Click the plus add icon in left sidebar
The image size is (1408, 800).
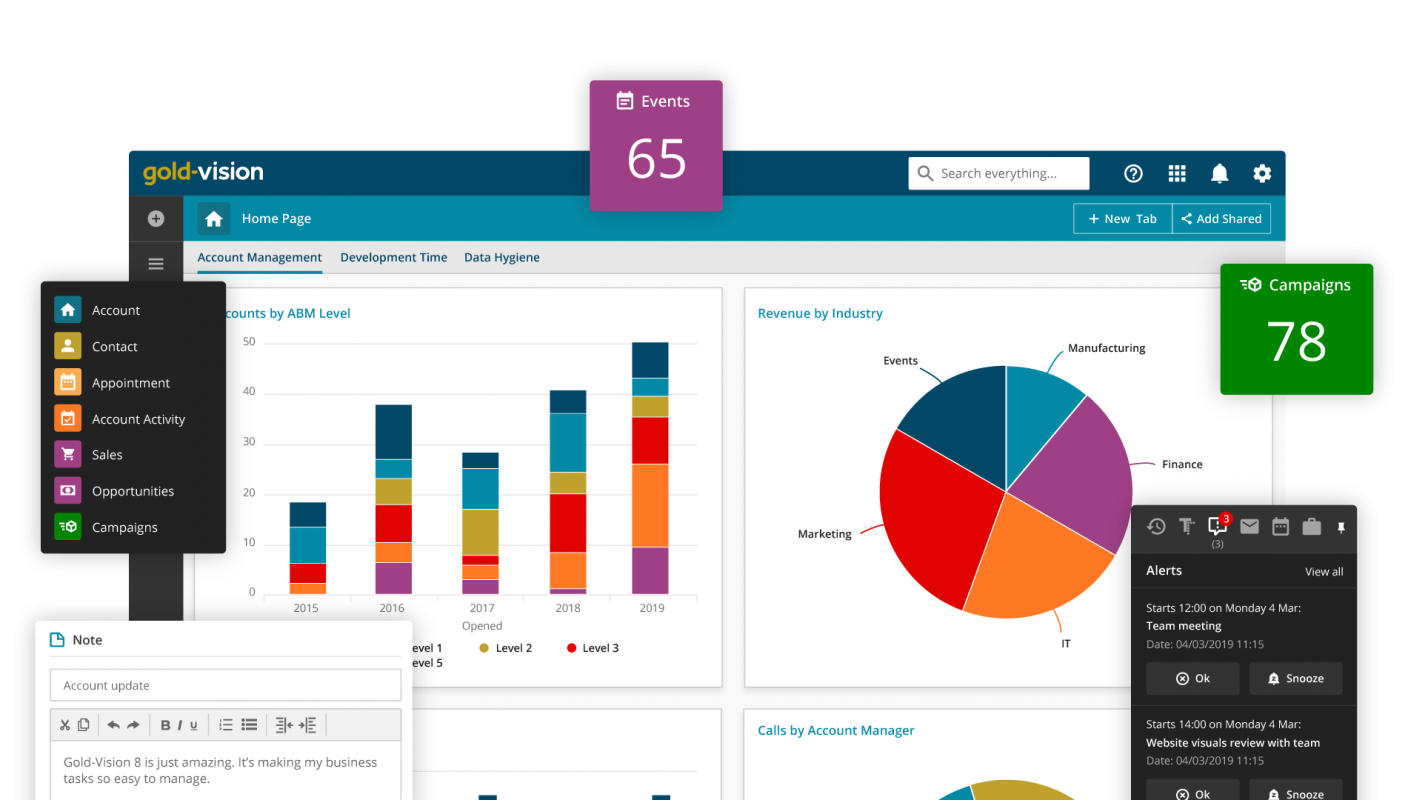156,218
